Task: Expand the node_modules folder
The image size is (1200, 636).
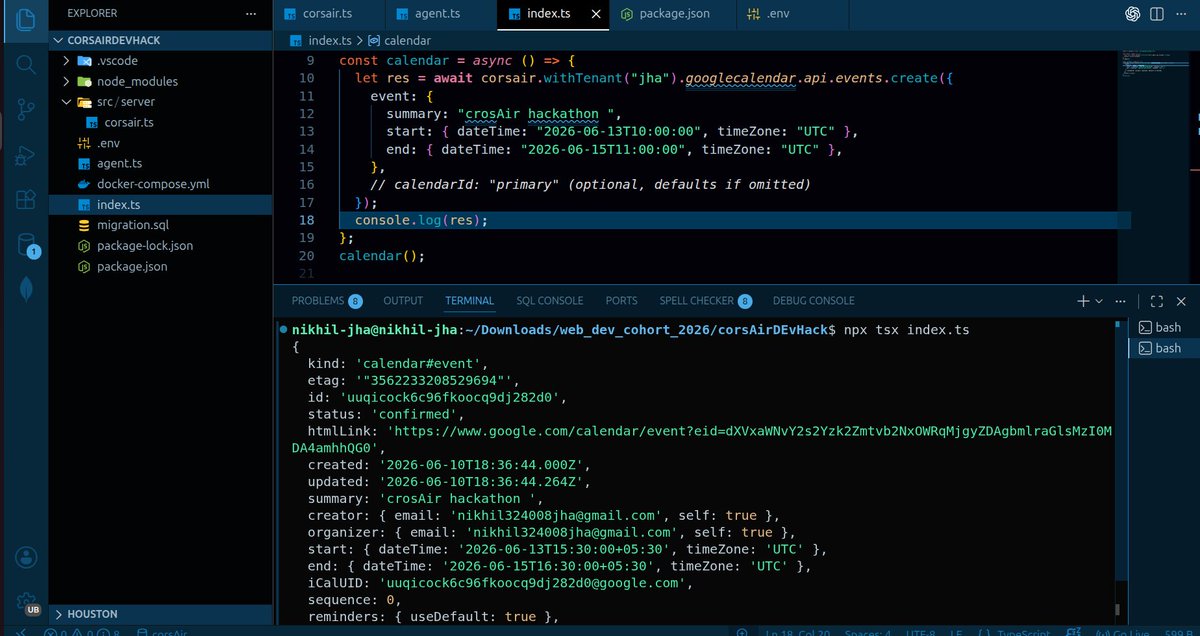Action: [160, 81]
